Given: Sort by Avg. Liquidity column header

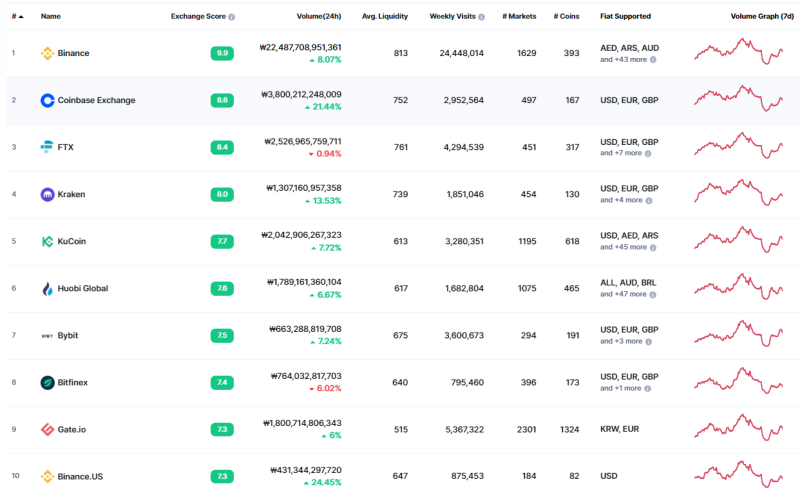Looking at the screenshot, I should [385, 16].
